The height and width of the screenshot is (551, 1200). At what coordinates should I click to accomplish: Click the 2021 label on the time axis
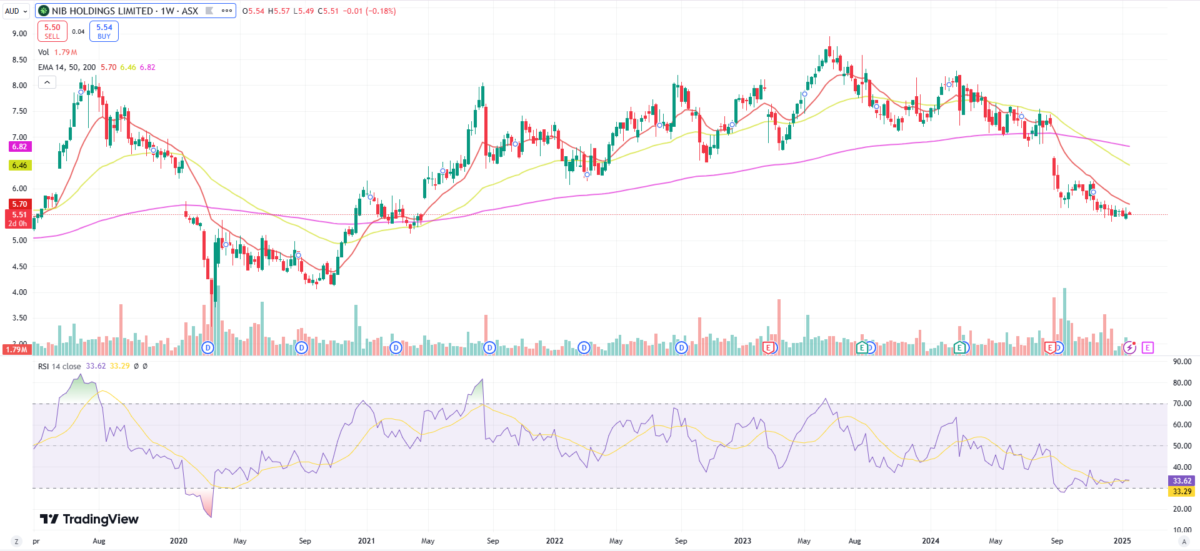(367, 540)
